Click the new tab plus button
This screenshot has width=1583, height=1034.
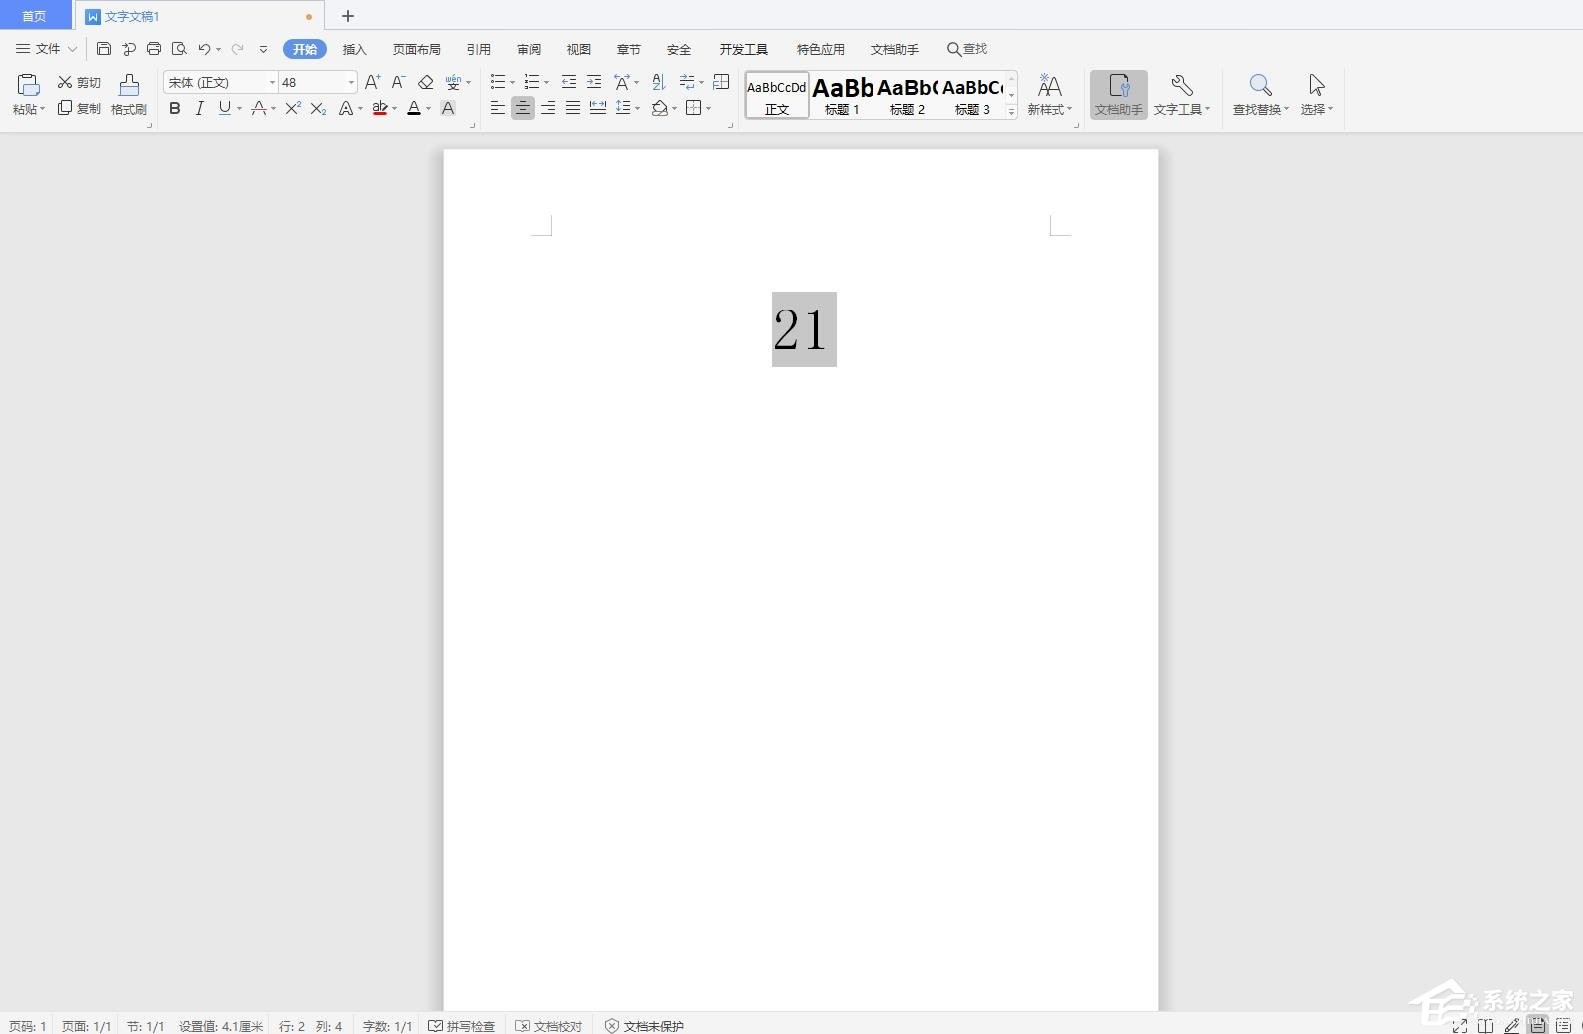[x=348, y=16]
